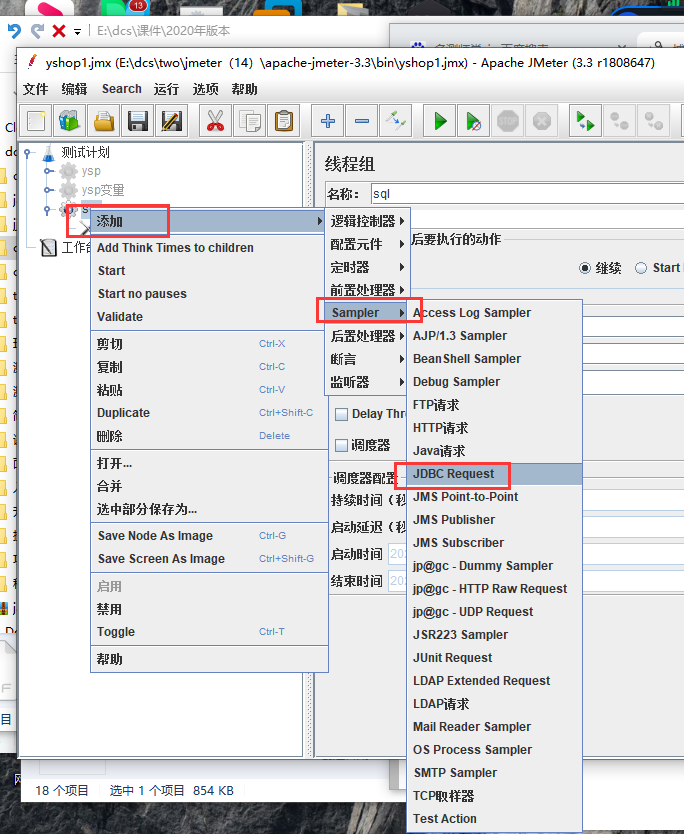Choose TCP取样器 from sampler list
684x834 pixels.
495,796
